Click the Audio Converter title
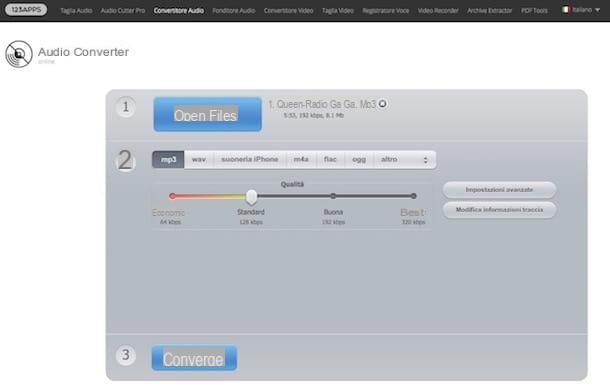This screenshot has width=610, height=390. [x=83, y=52]
